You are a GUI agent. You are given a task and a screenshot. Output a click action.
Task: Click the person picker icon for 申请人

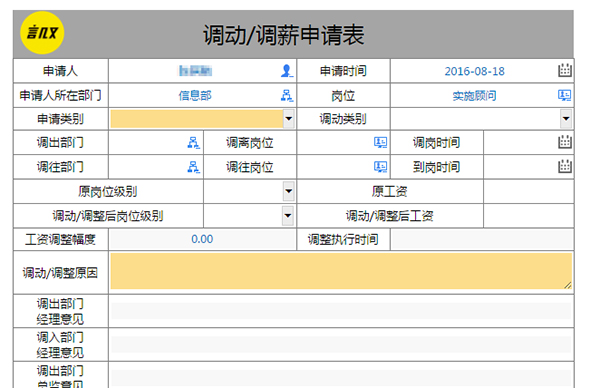(287, 71)
